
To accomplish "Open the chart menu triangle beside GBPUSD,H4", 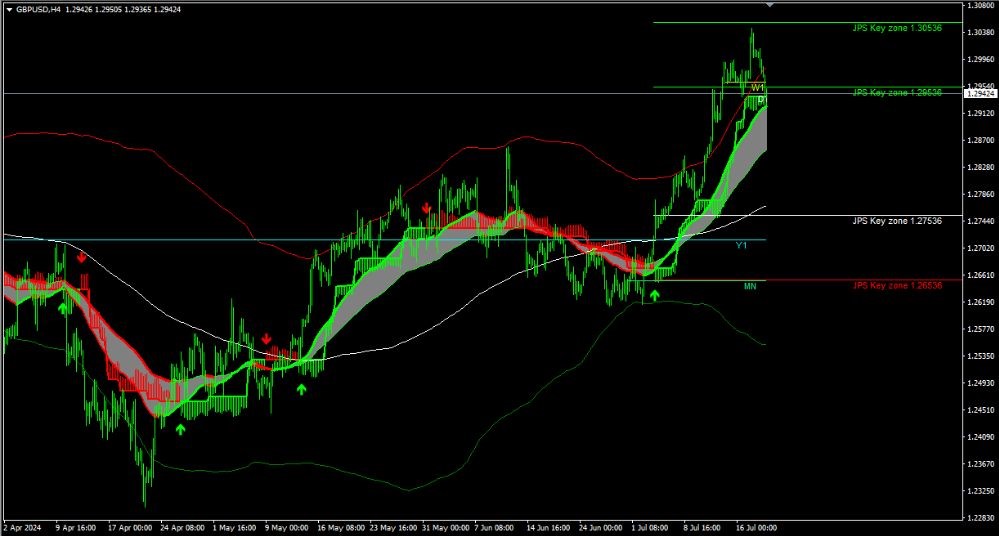I will tap(9, 10).
